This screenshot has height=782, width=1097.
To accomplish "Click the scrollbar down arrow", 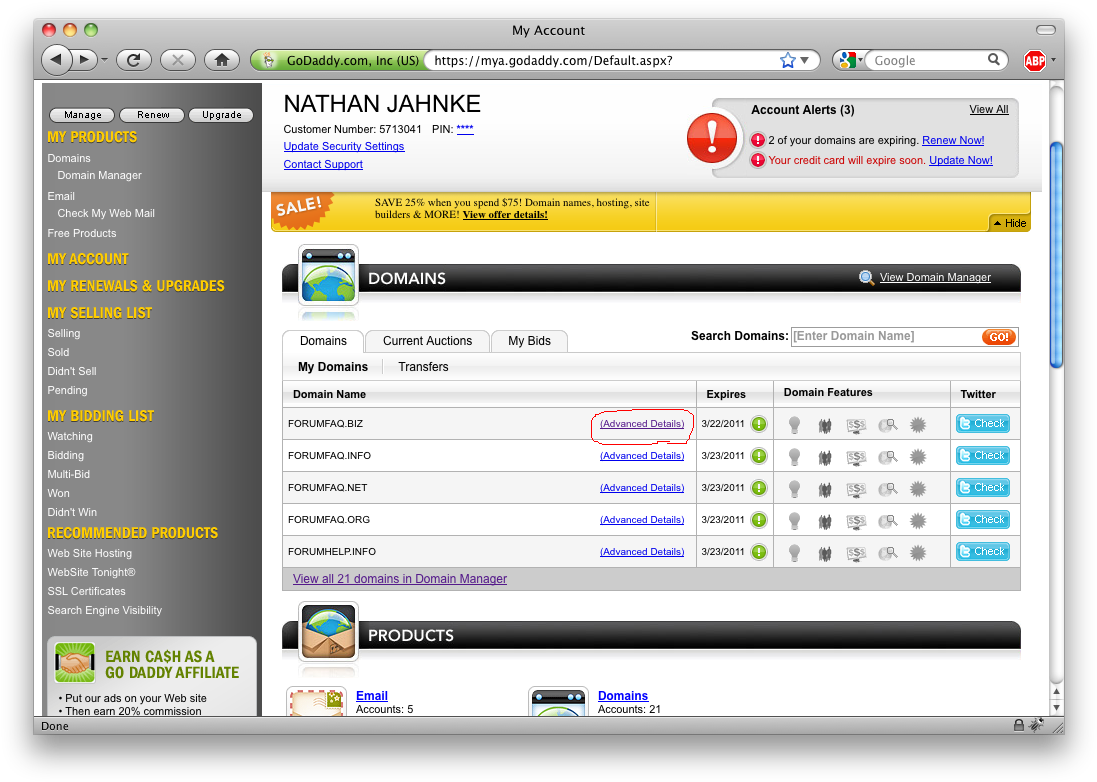I will pyautogui.click(x=1056, y=708).
